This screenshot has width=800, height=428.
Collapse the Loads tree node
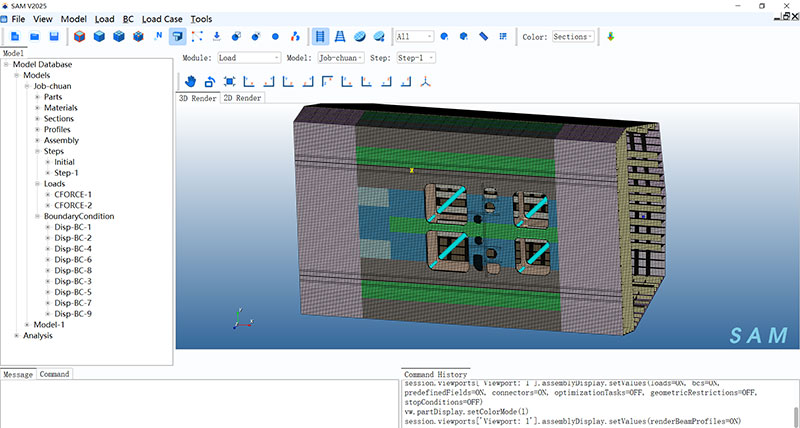pos(37,184)
